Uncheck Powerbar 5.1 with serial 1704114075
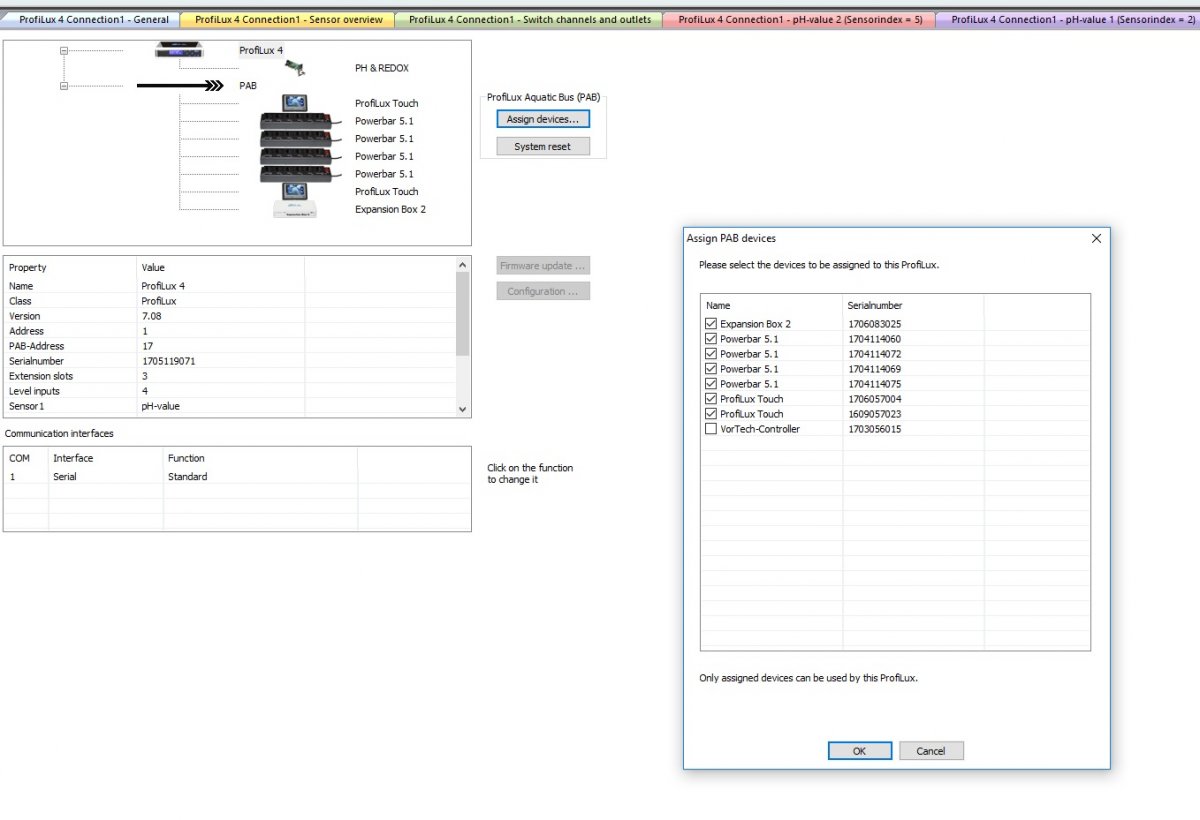Viewport: 1200px width, 820px height. pos(711,384)
